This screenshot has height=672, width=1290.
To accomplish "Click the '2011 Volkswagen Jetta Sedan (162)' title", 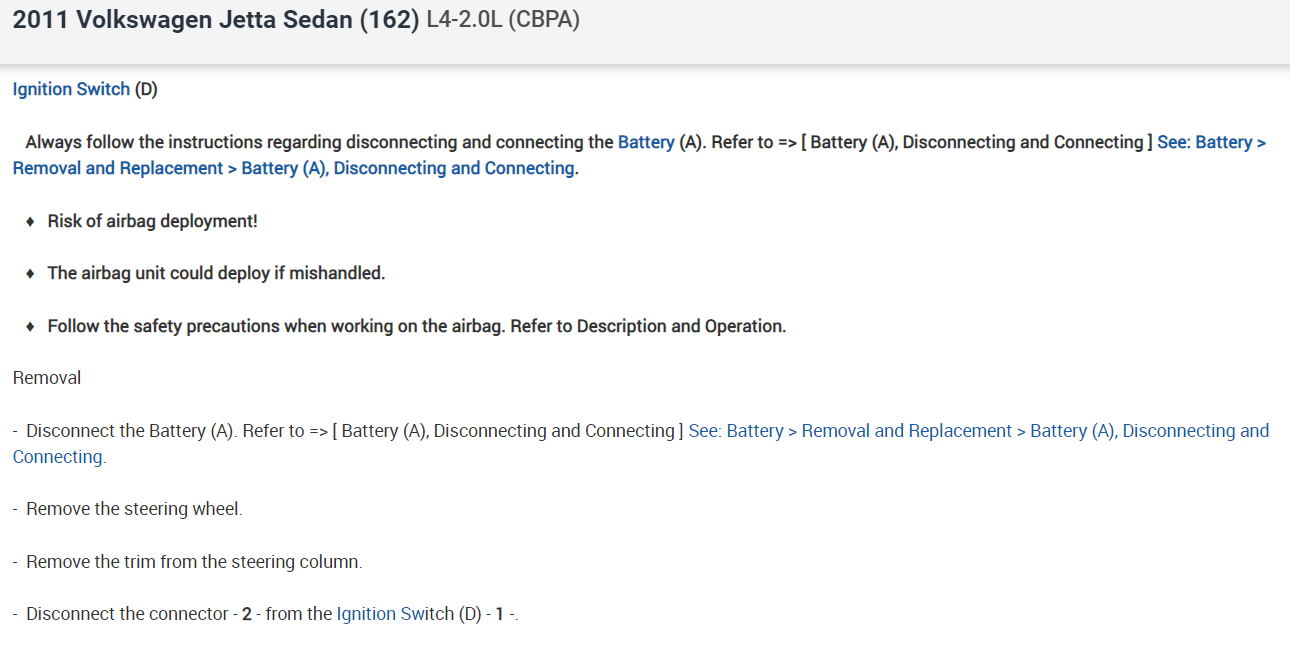I will pyautogui.click(x=215, y=21).
